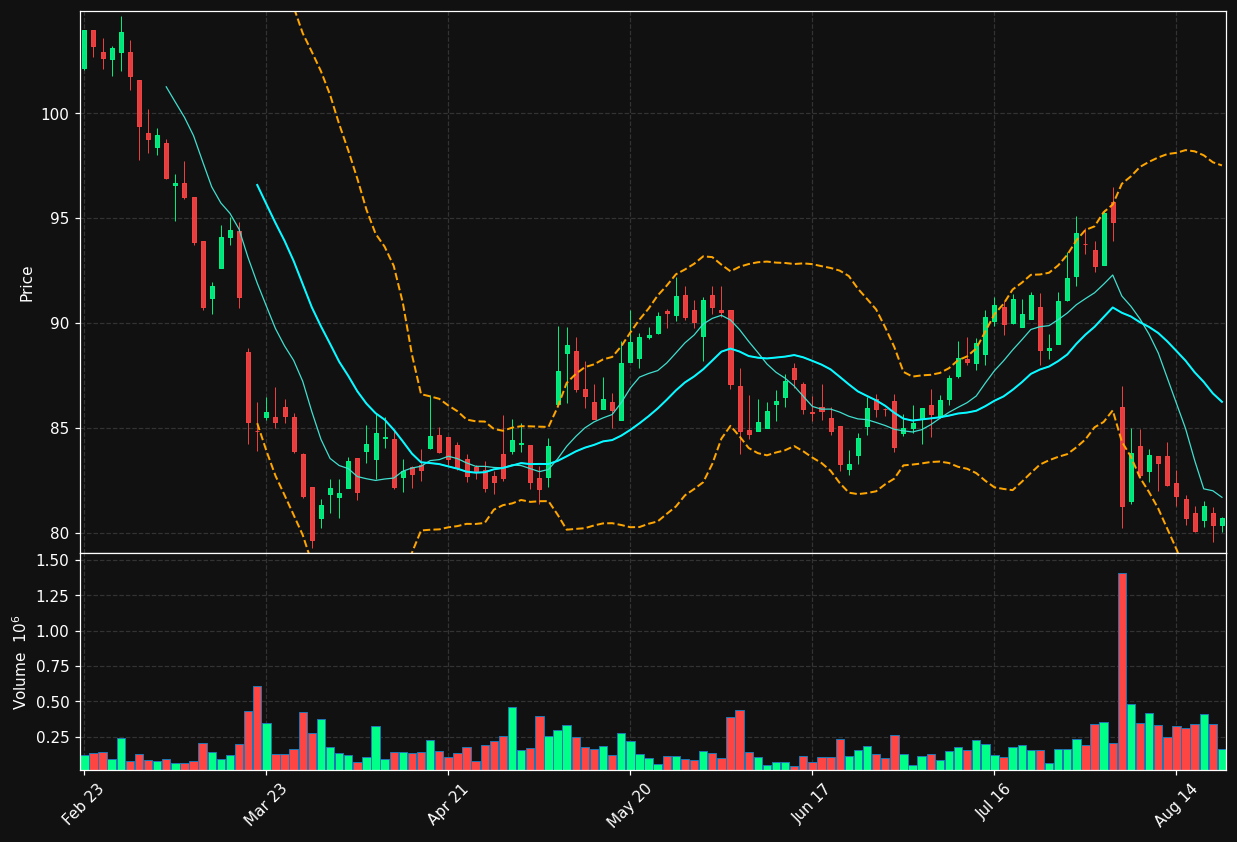Select the 100 price tick label
The image size is (1237, 842).
tap(55, 114)
